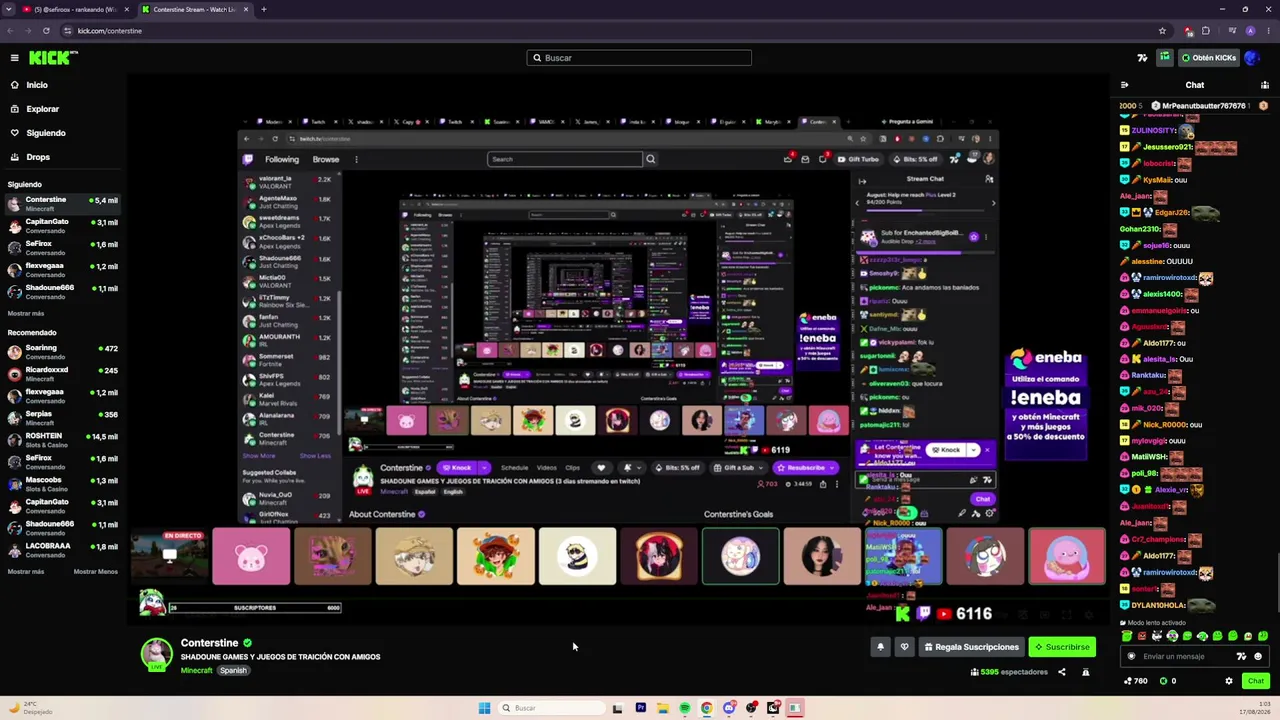Image resolution: width=1280 pixels, height=720 pixels.
Task: Click the share stream icon
Action: pyautogui.click(x=1062, y=672)
